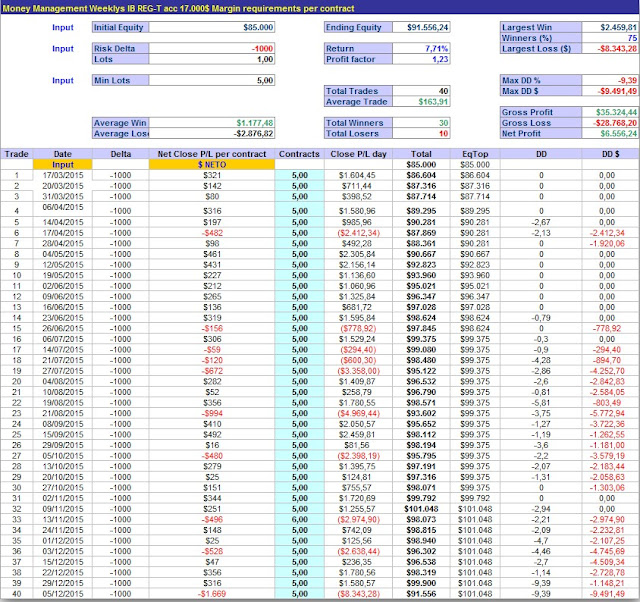Select the Lots value 1,00
This screenshot has width=640, height=602.
212,59
